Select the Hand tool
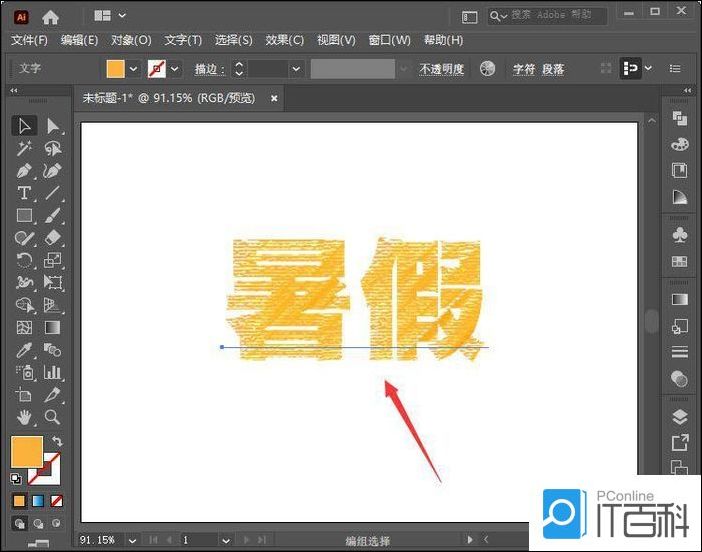The image size is (702, 552). 24,417
